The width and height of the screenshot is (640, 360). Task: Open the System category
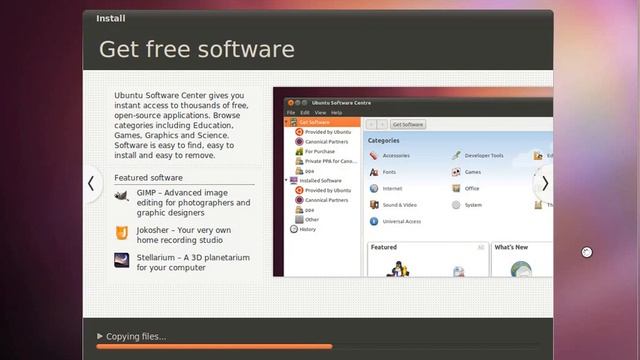(467, 205)
